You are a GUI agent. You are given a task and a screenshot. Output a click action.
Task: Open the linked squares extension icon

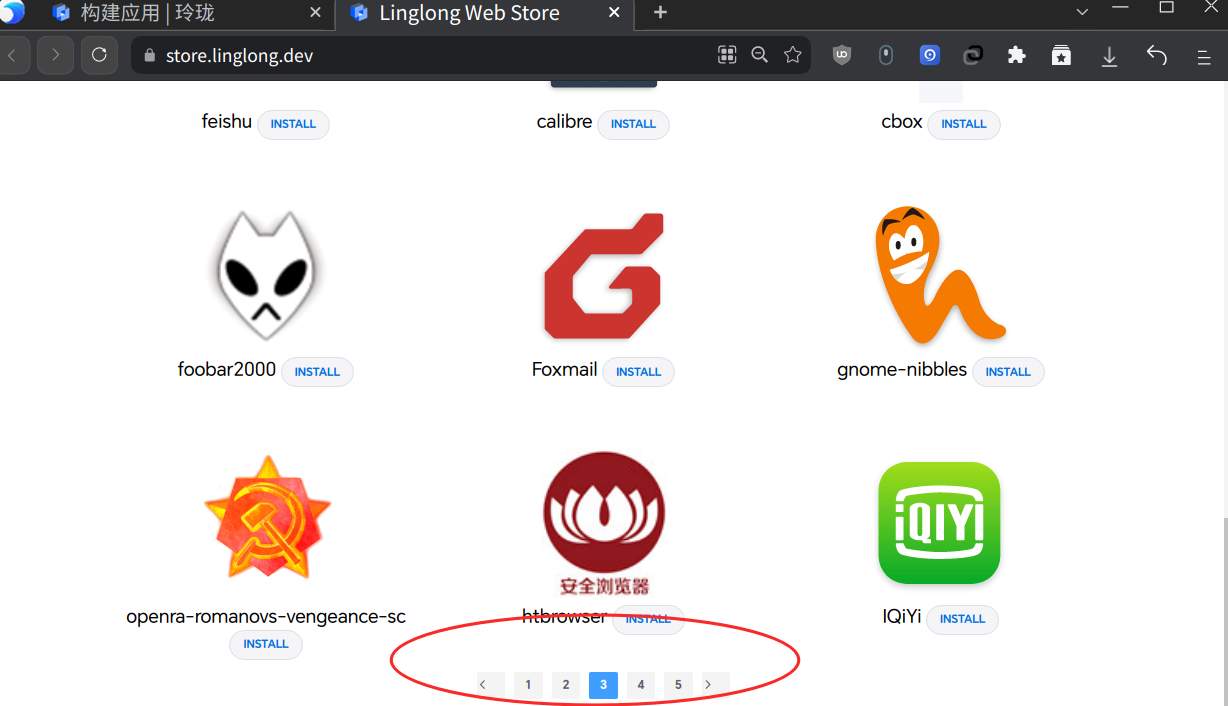coord(973,56)
